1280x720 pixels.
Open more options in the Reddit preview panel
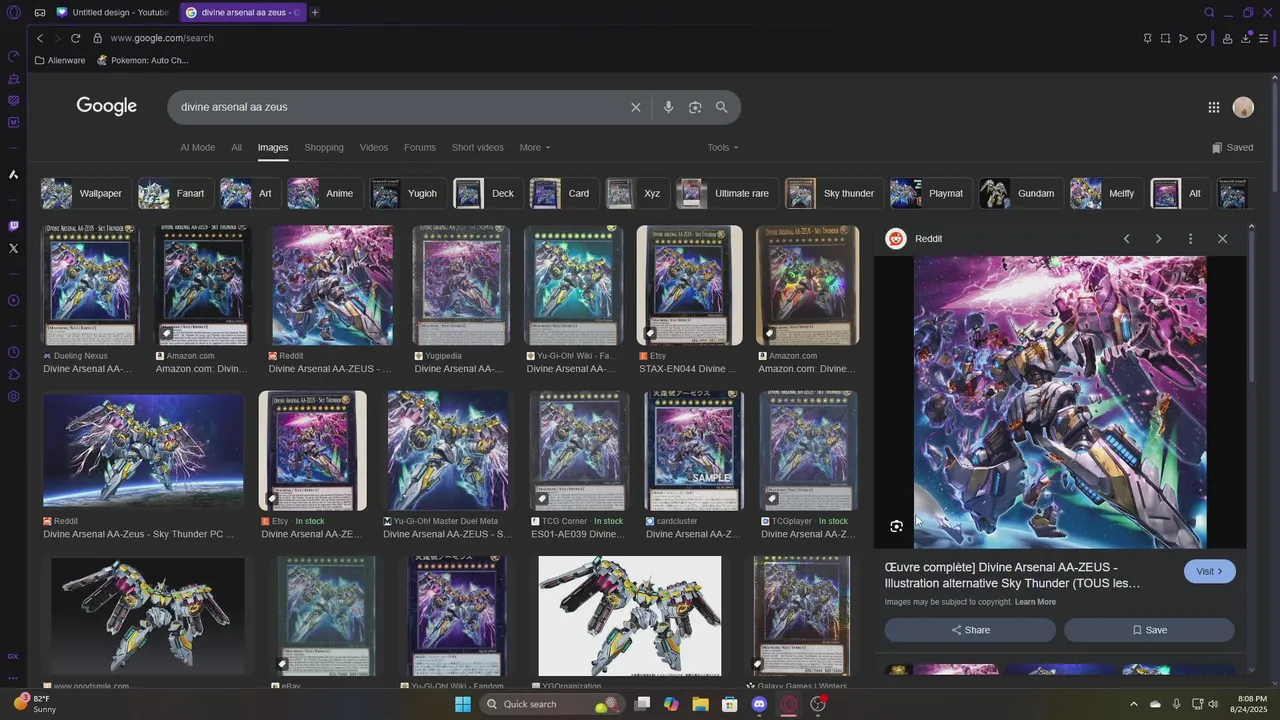pyautogui.click(x=1190, y=239)
